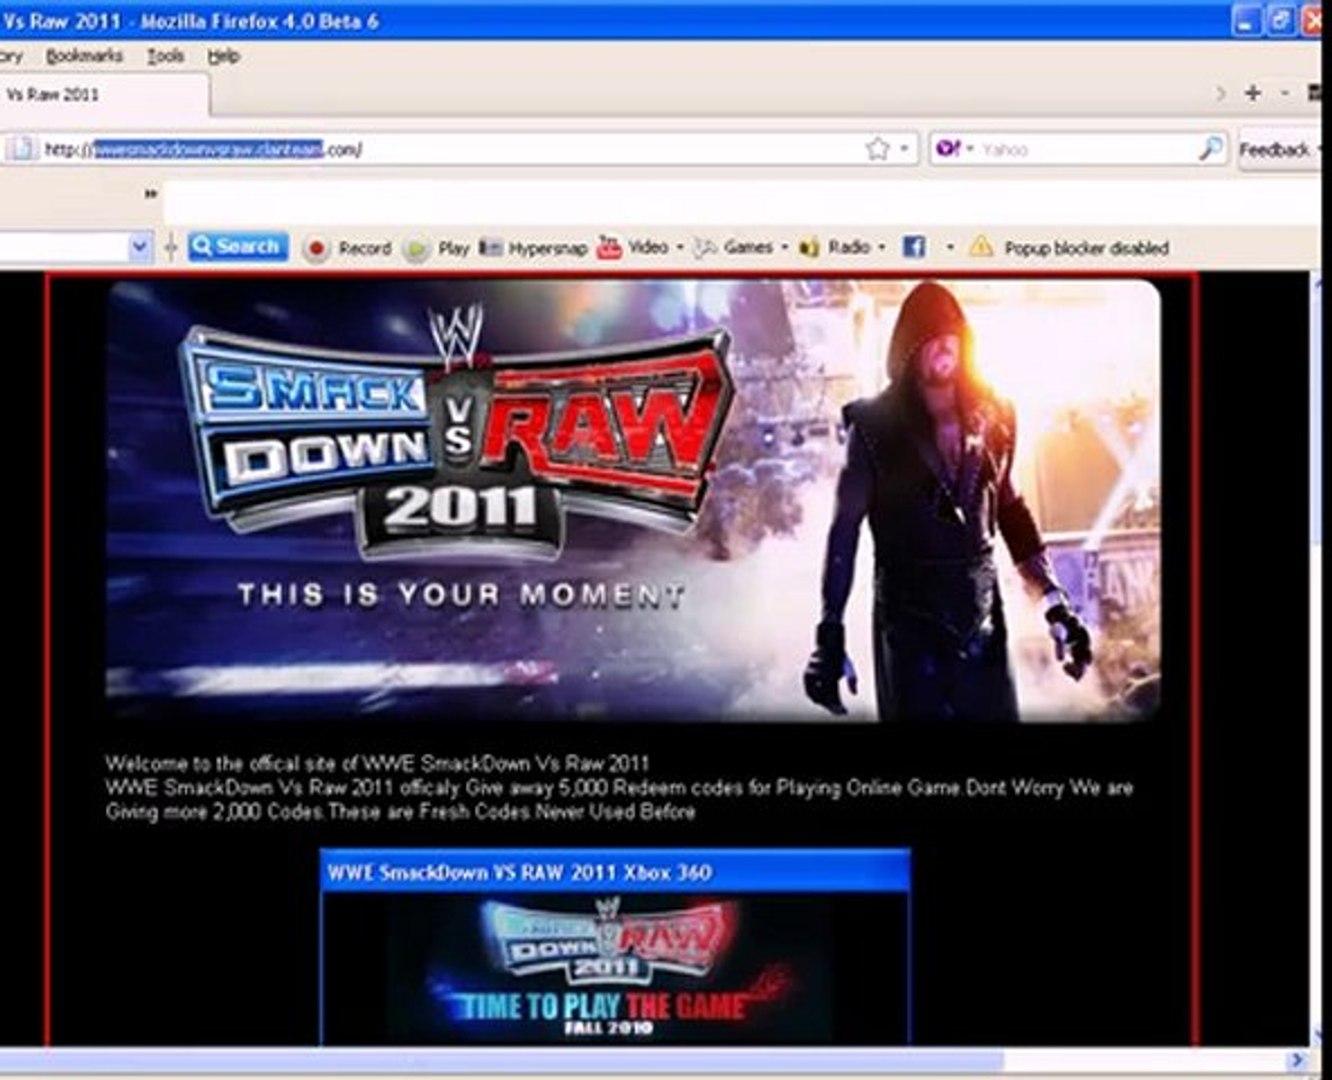Click the Feedback button
This screenshot has width=1332, height=1080.
coord(1277,149)
